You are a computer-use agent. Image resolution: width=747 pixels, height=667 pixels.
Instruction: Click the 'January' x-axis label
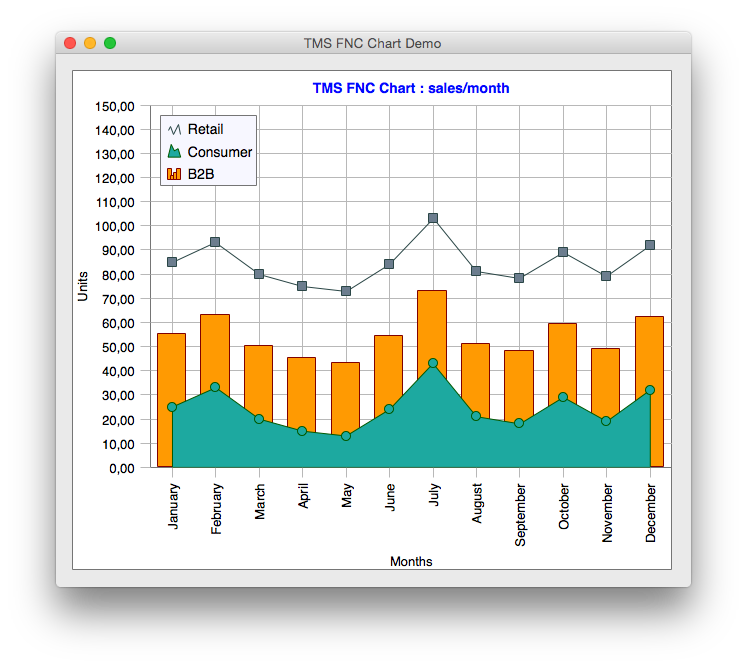pos(174,506)
